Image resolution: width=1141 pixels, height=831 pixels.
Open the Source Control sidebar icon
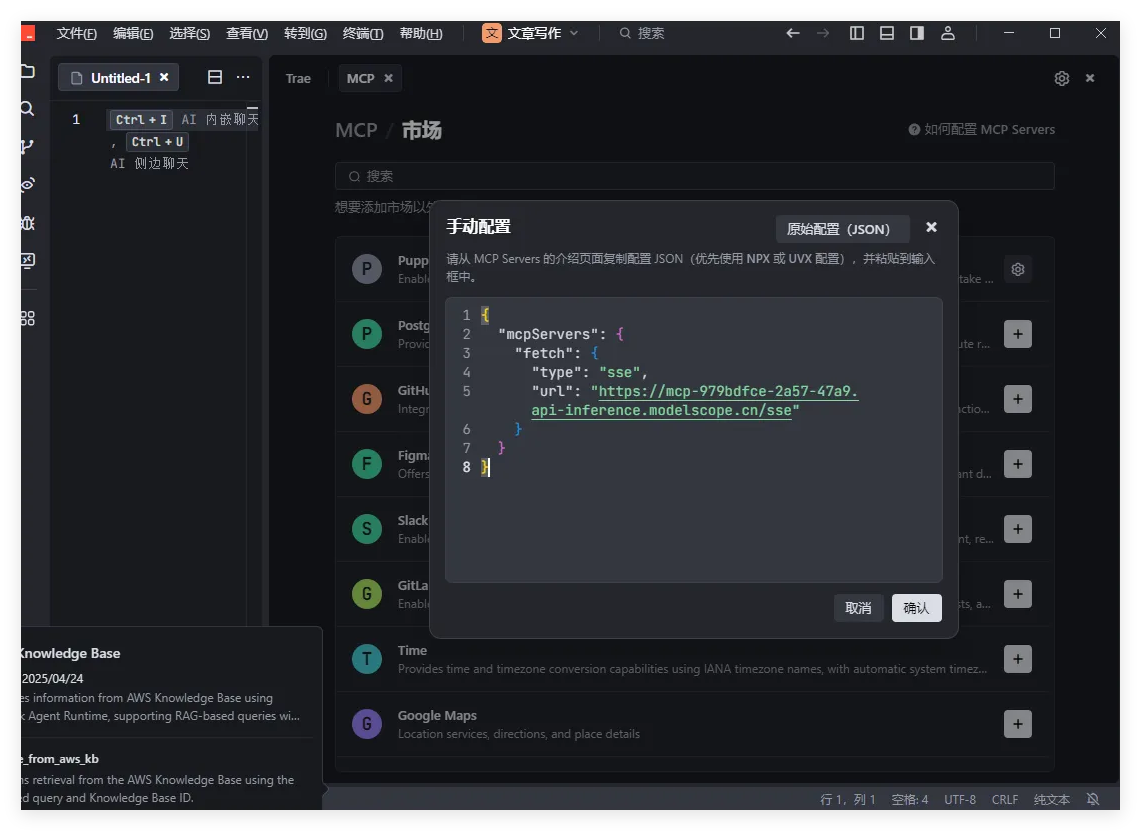[27, 147]
